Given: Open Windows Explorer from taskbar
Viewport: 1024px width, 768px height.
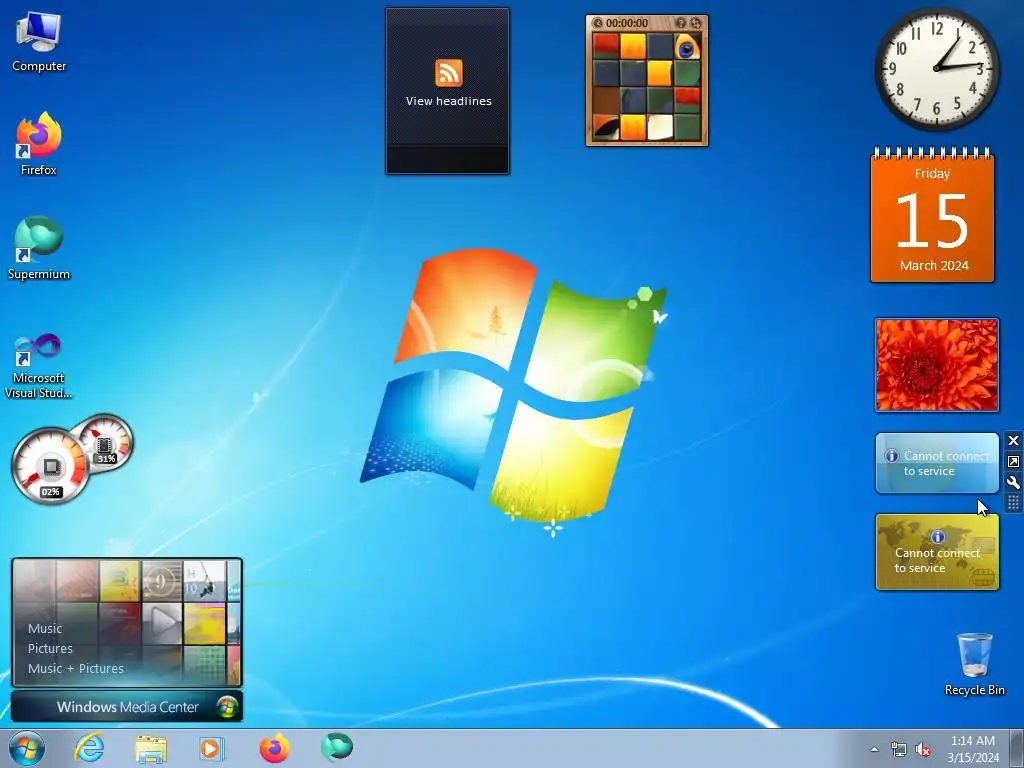Looking at the screenshot, I should point(151,748).
